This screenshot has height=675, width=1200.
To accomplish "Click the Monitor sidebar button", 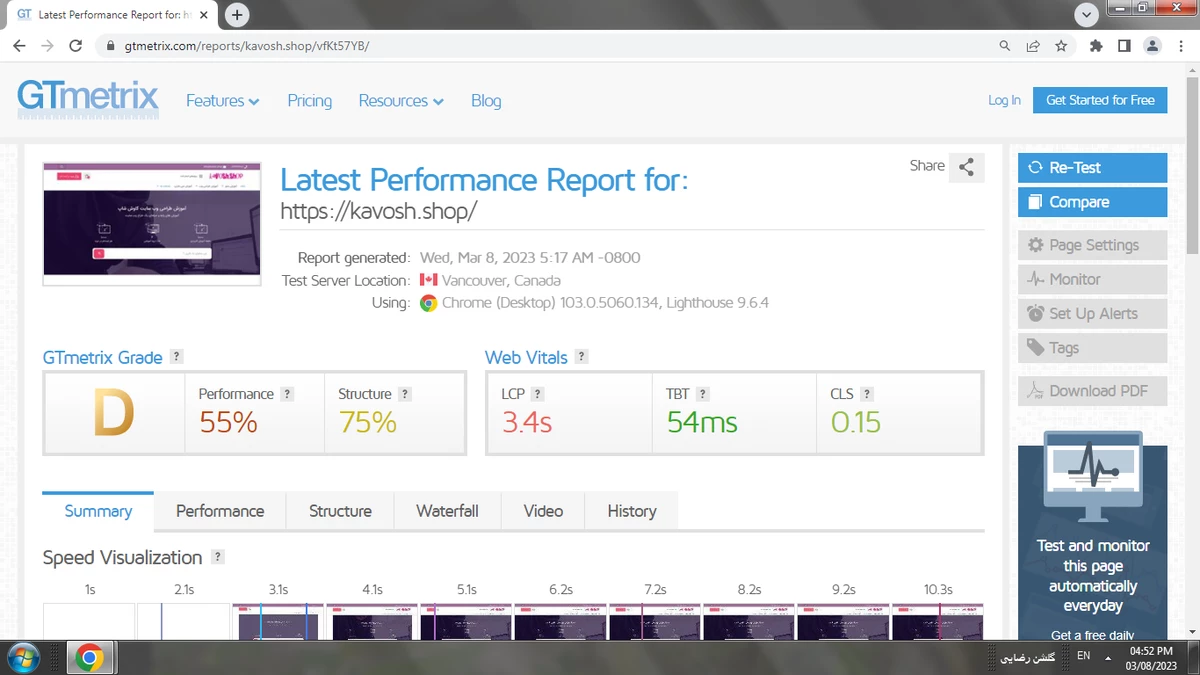I will click(x=1092, y=279).
